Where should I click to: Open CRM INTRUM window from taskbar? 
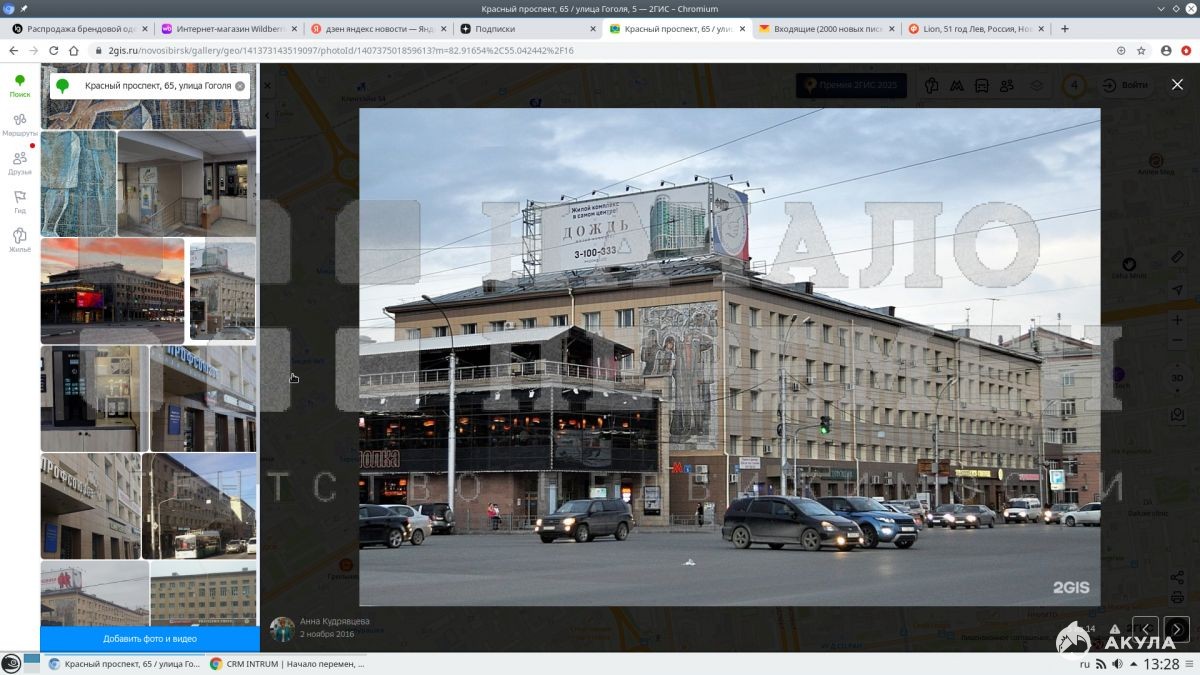coord(286,664)
